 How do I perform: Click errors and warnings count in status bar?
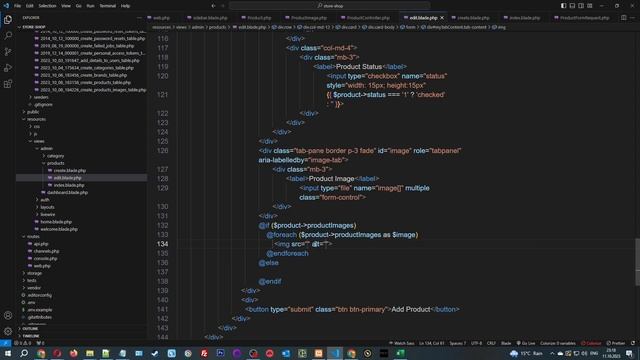click(22, 343)
